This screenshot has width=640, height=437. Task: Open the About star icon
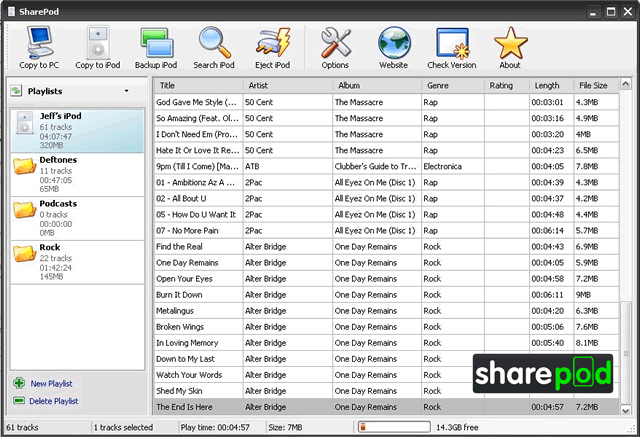pos(511,42)
